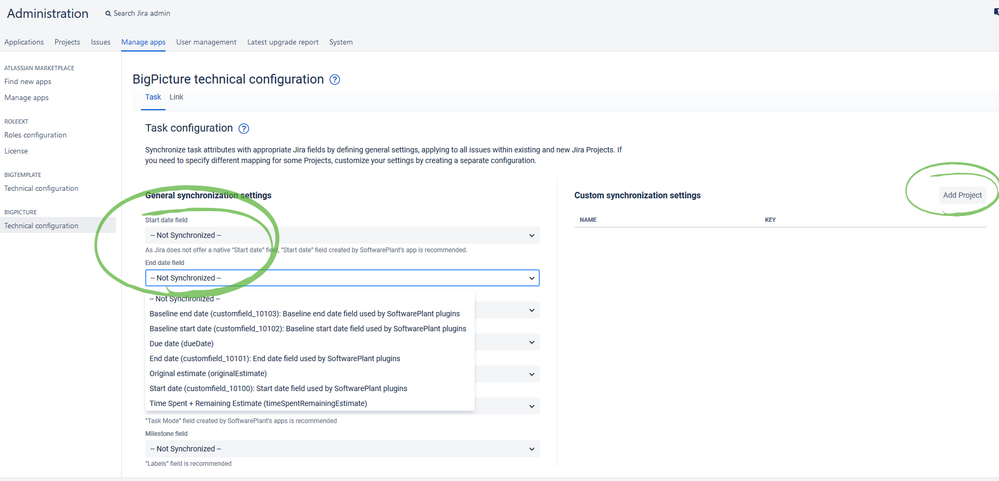Open Roles configuration in sidebar

pyautogui.click(x=36, y=135)
